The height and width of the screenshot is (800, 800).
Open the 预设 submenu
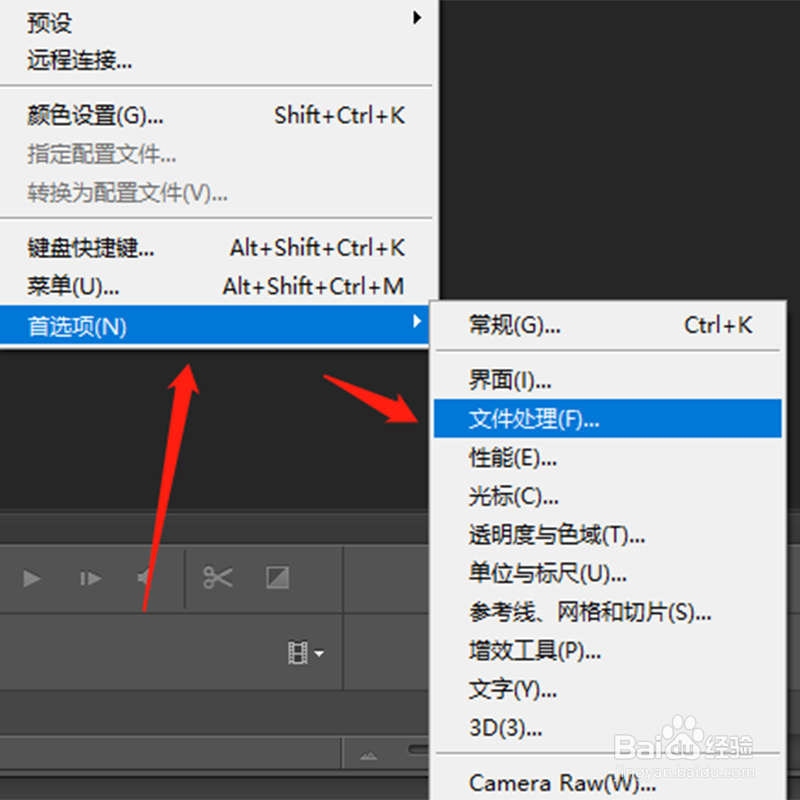point(216,22)
